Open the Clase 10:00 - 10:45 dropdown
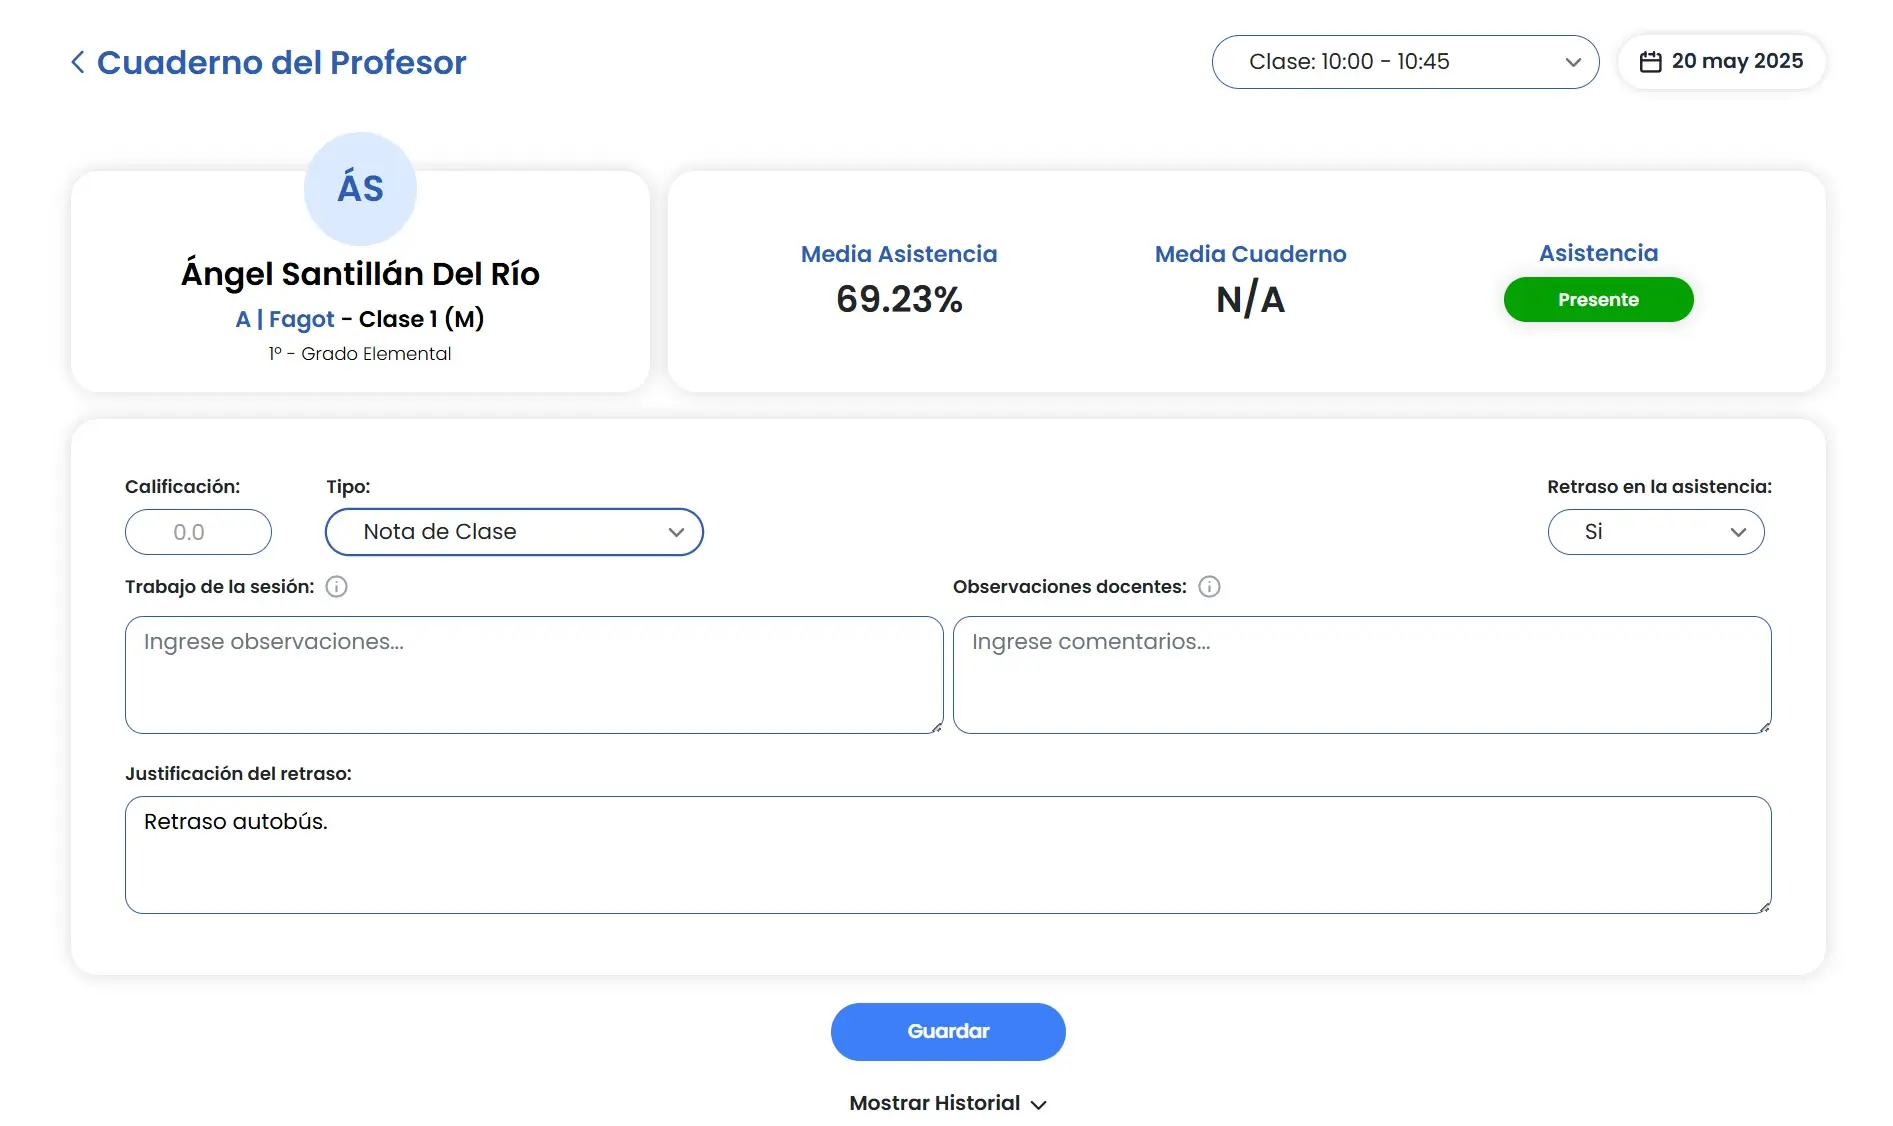 (x=1404, y=62)
